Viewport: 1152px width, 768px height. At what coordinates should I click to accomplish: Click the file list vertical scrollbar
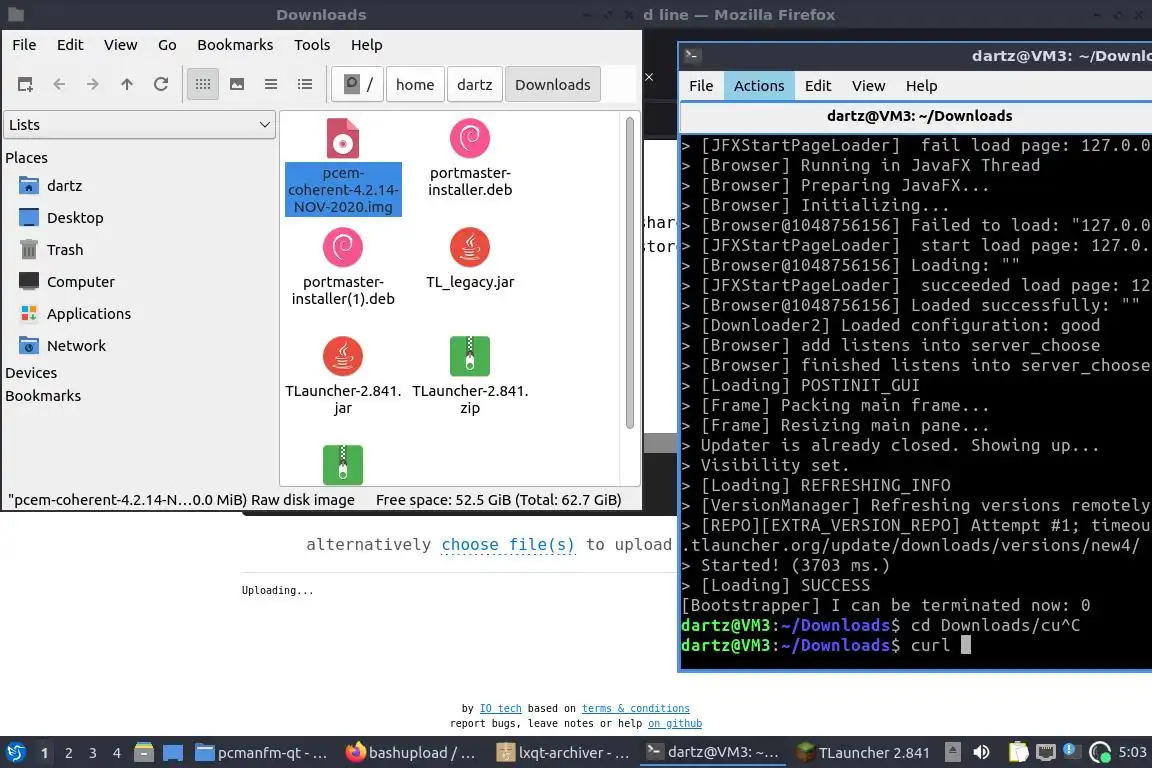click(x=630, y=272)
